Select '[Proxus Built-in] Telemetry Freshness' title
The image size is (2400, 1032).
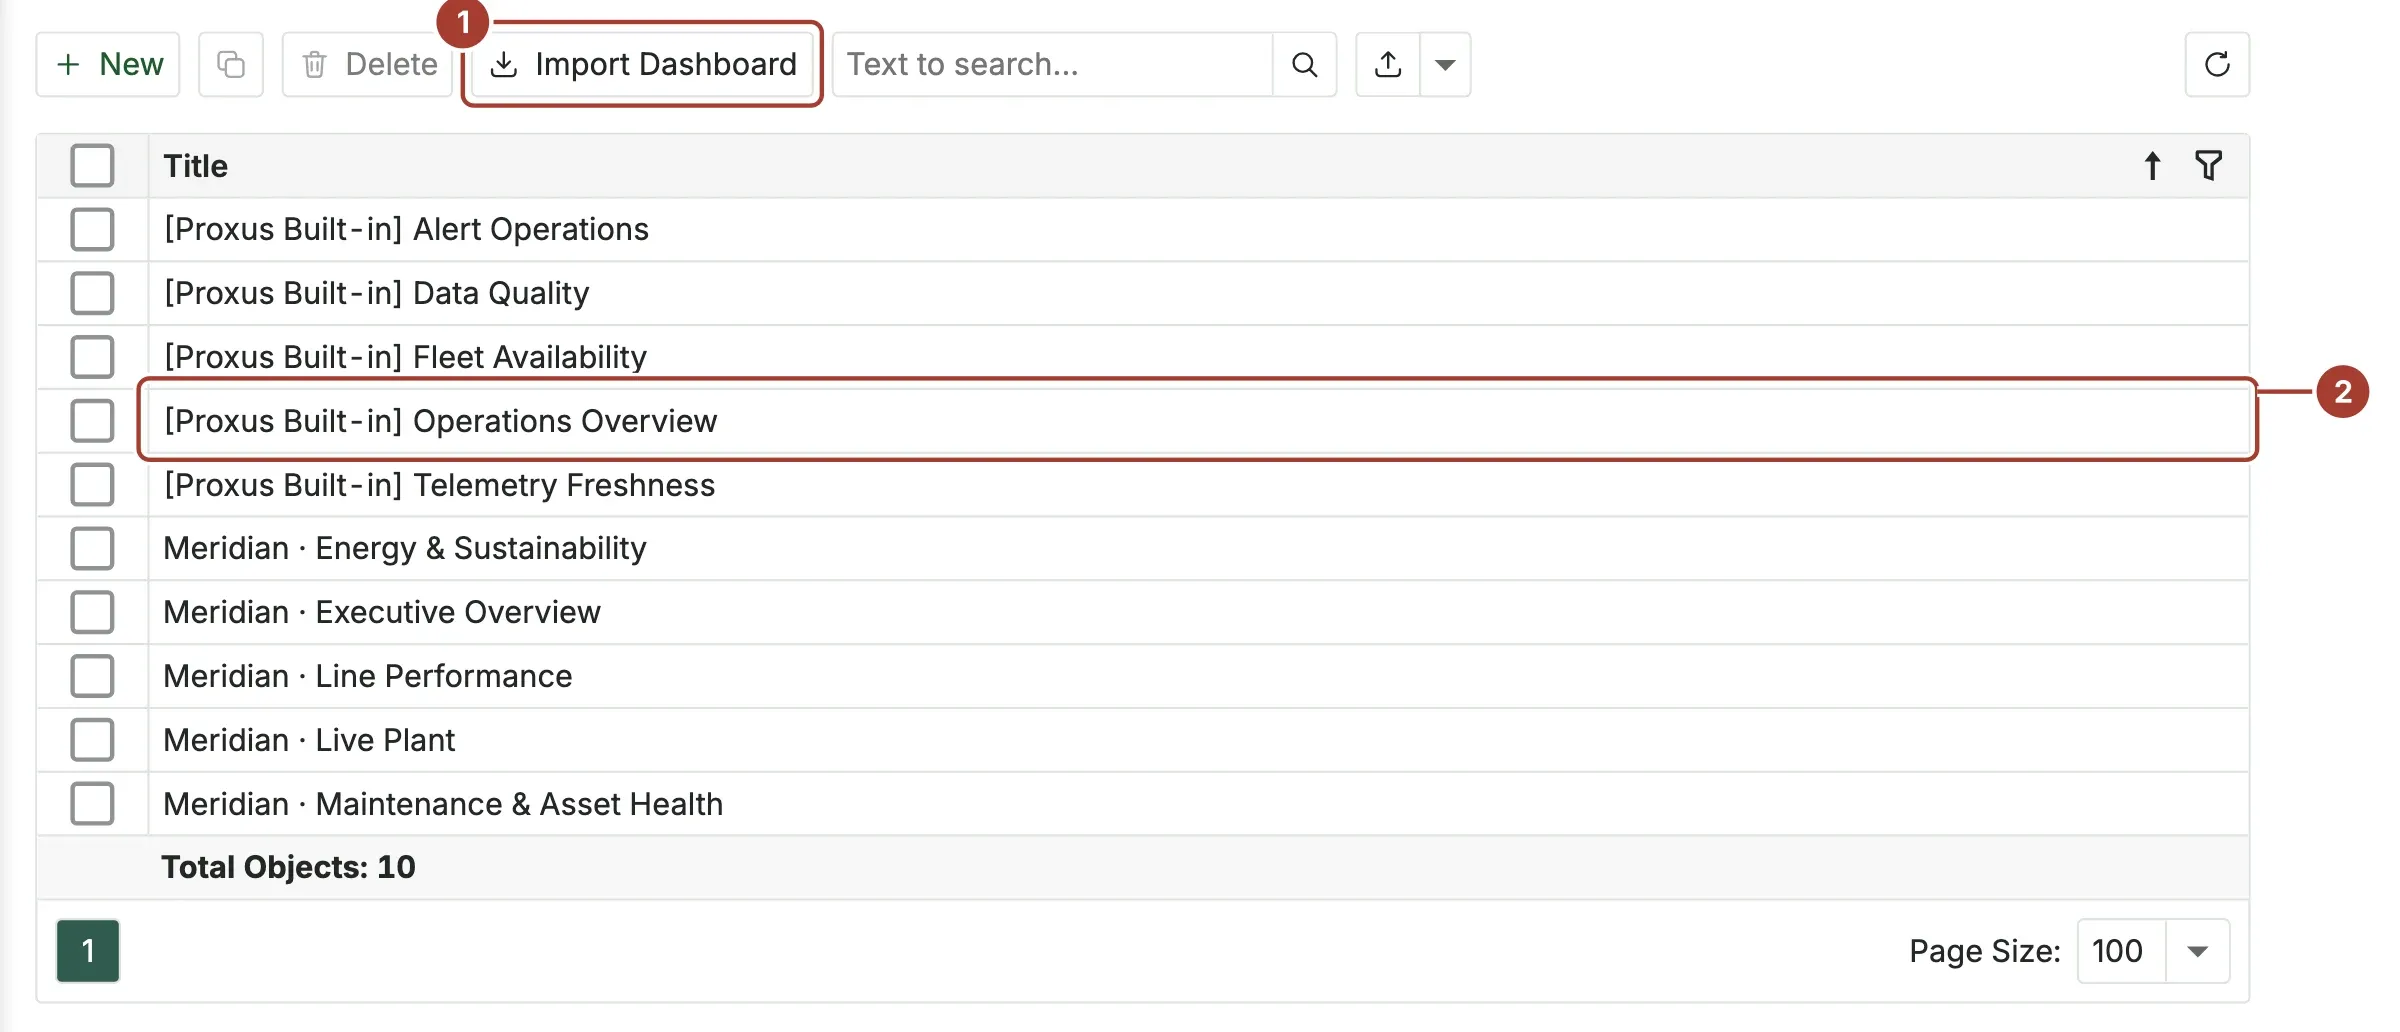click(439, 485)
